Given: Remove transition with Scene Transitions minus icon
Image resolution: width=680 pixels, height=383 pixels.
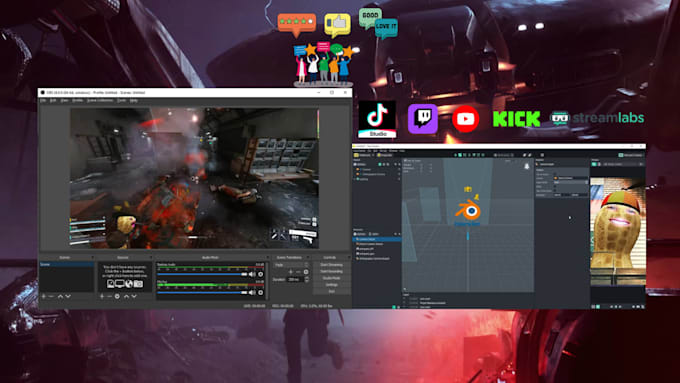Looking at the screenshot, I should [x=298, y=272].
